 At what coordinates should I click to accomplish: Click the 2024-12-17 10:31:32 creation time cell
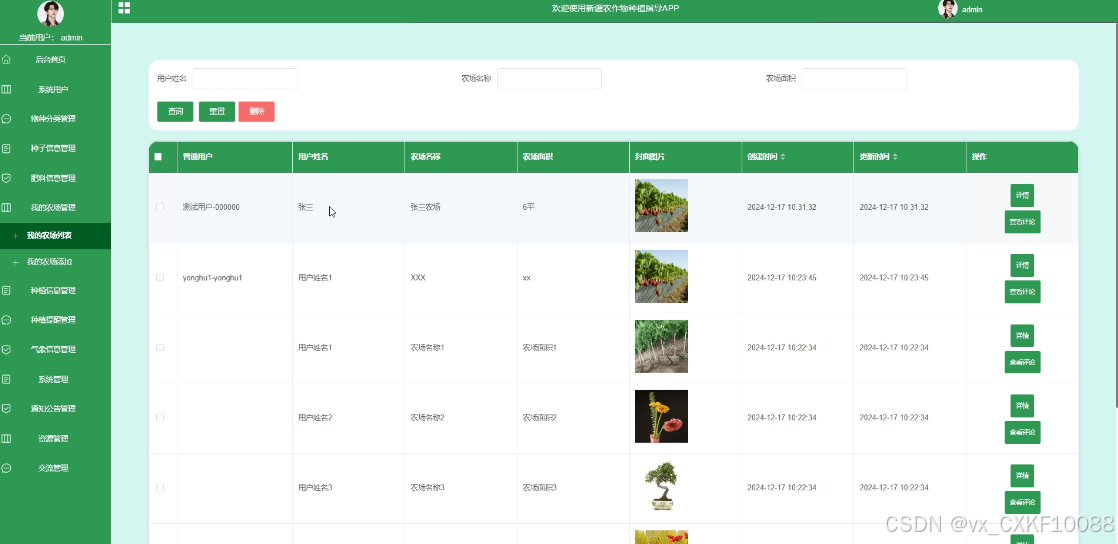click(781, 207)
